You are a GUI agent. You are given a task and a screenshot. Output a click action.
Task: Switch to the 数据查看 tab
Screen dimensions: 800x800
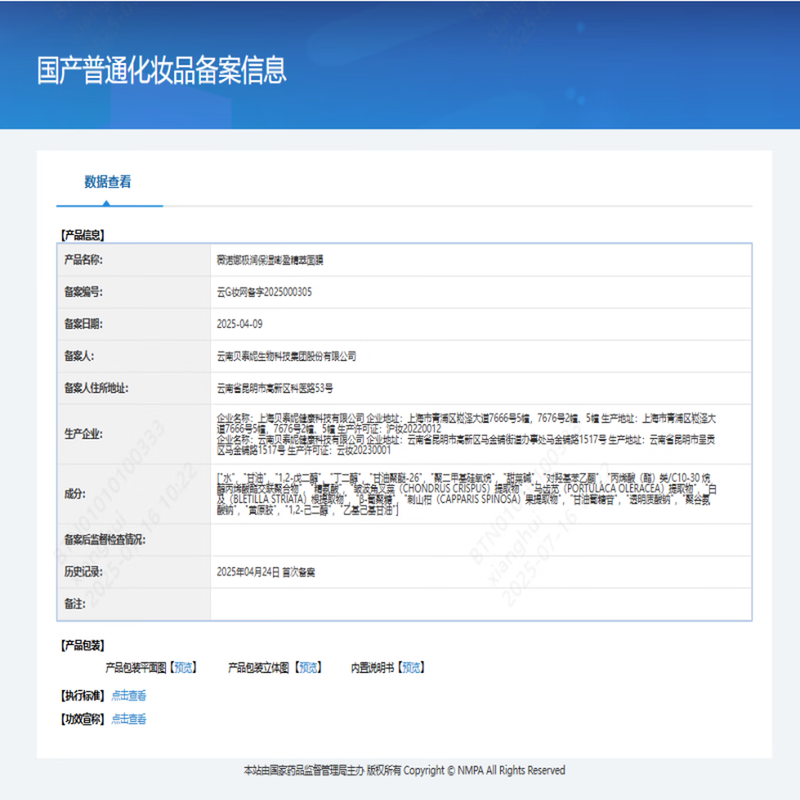coord(108,182)
